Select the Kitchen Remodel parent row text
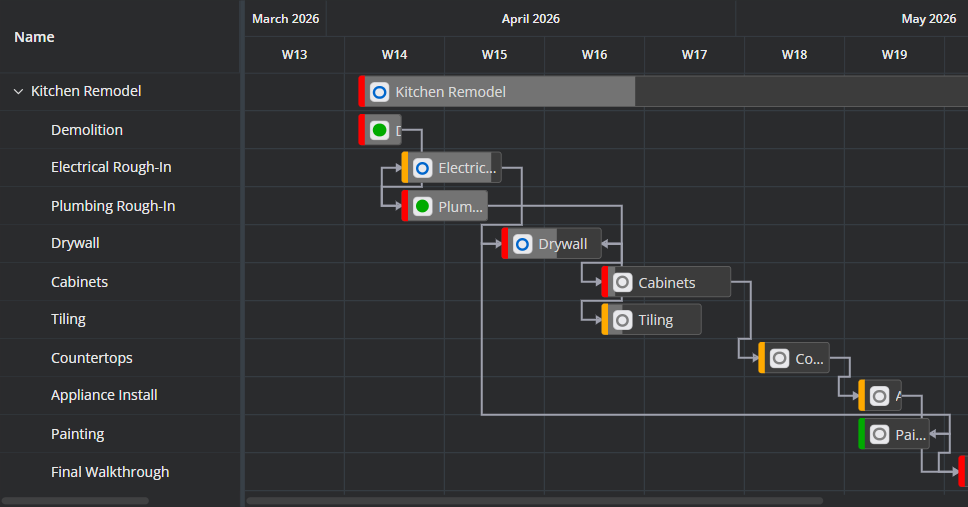The height and width of the screenshot is (507, 968). pyautogui.click(x=86, y=91)
